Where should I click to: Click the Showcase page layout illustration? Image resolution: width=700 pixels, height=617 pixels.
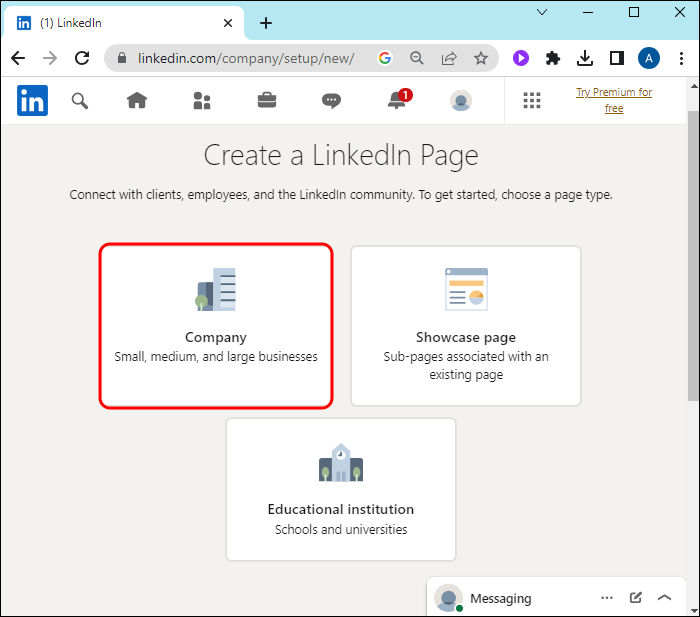(467, 289)
